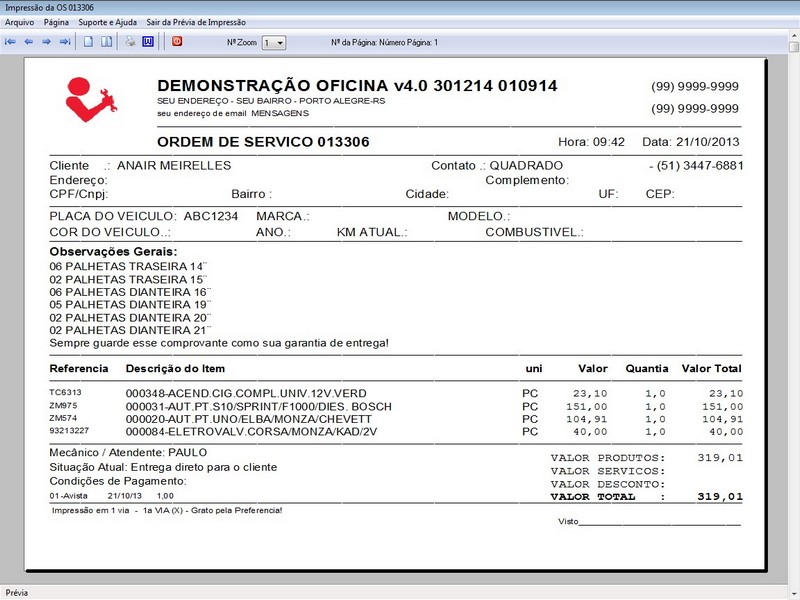The image size is (800, 600).
Task: Click reference code ZM574
Action: [63, 418]
